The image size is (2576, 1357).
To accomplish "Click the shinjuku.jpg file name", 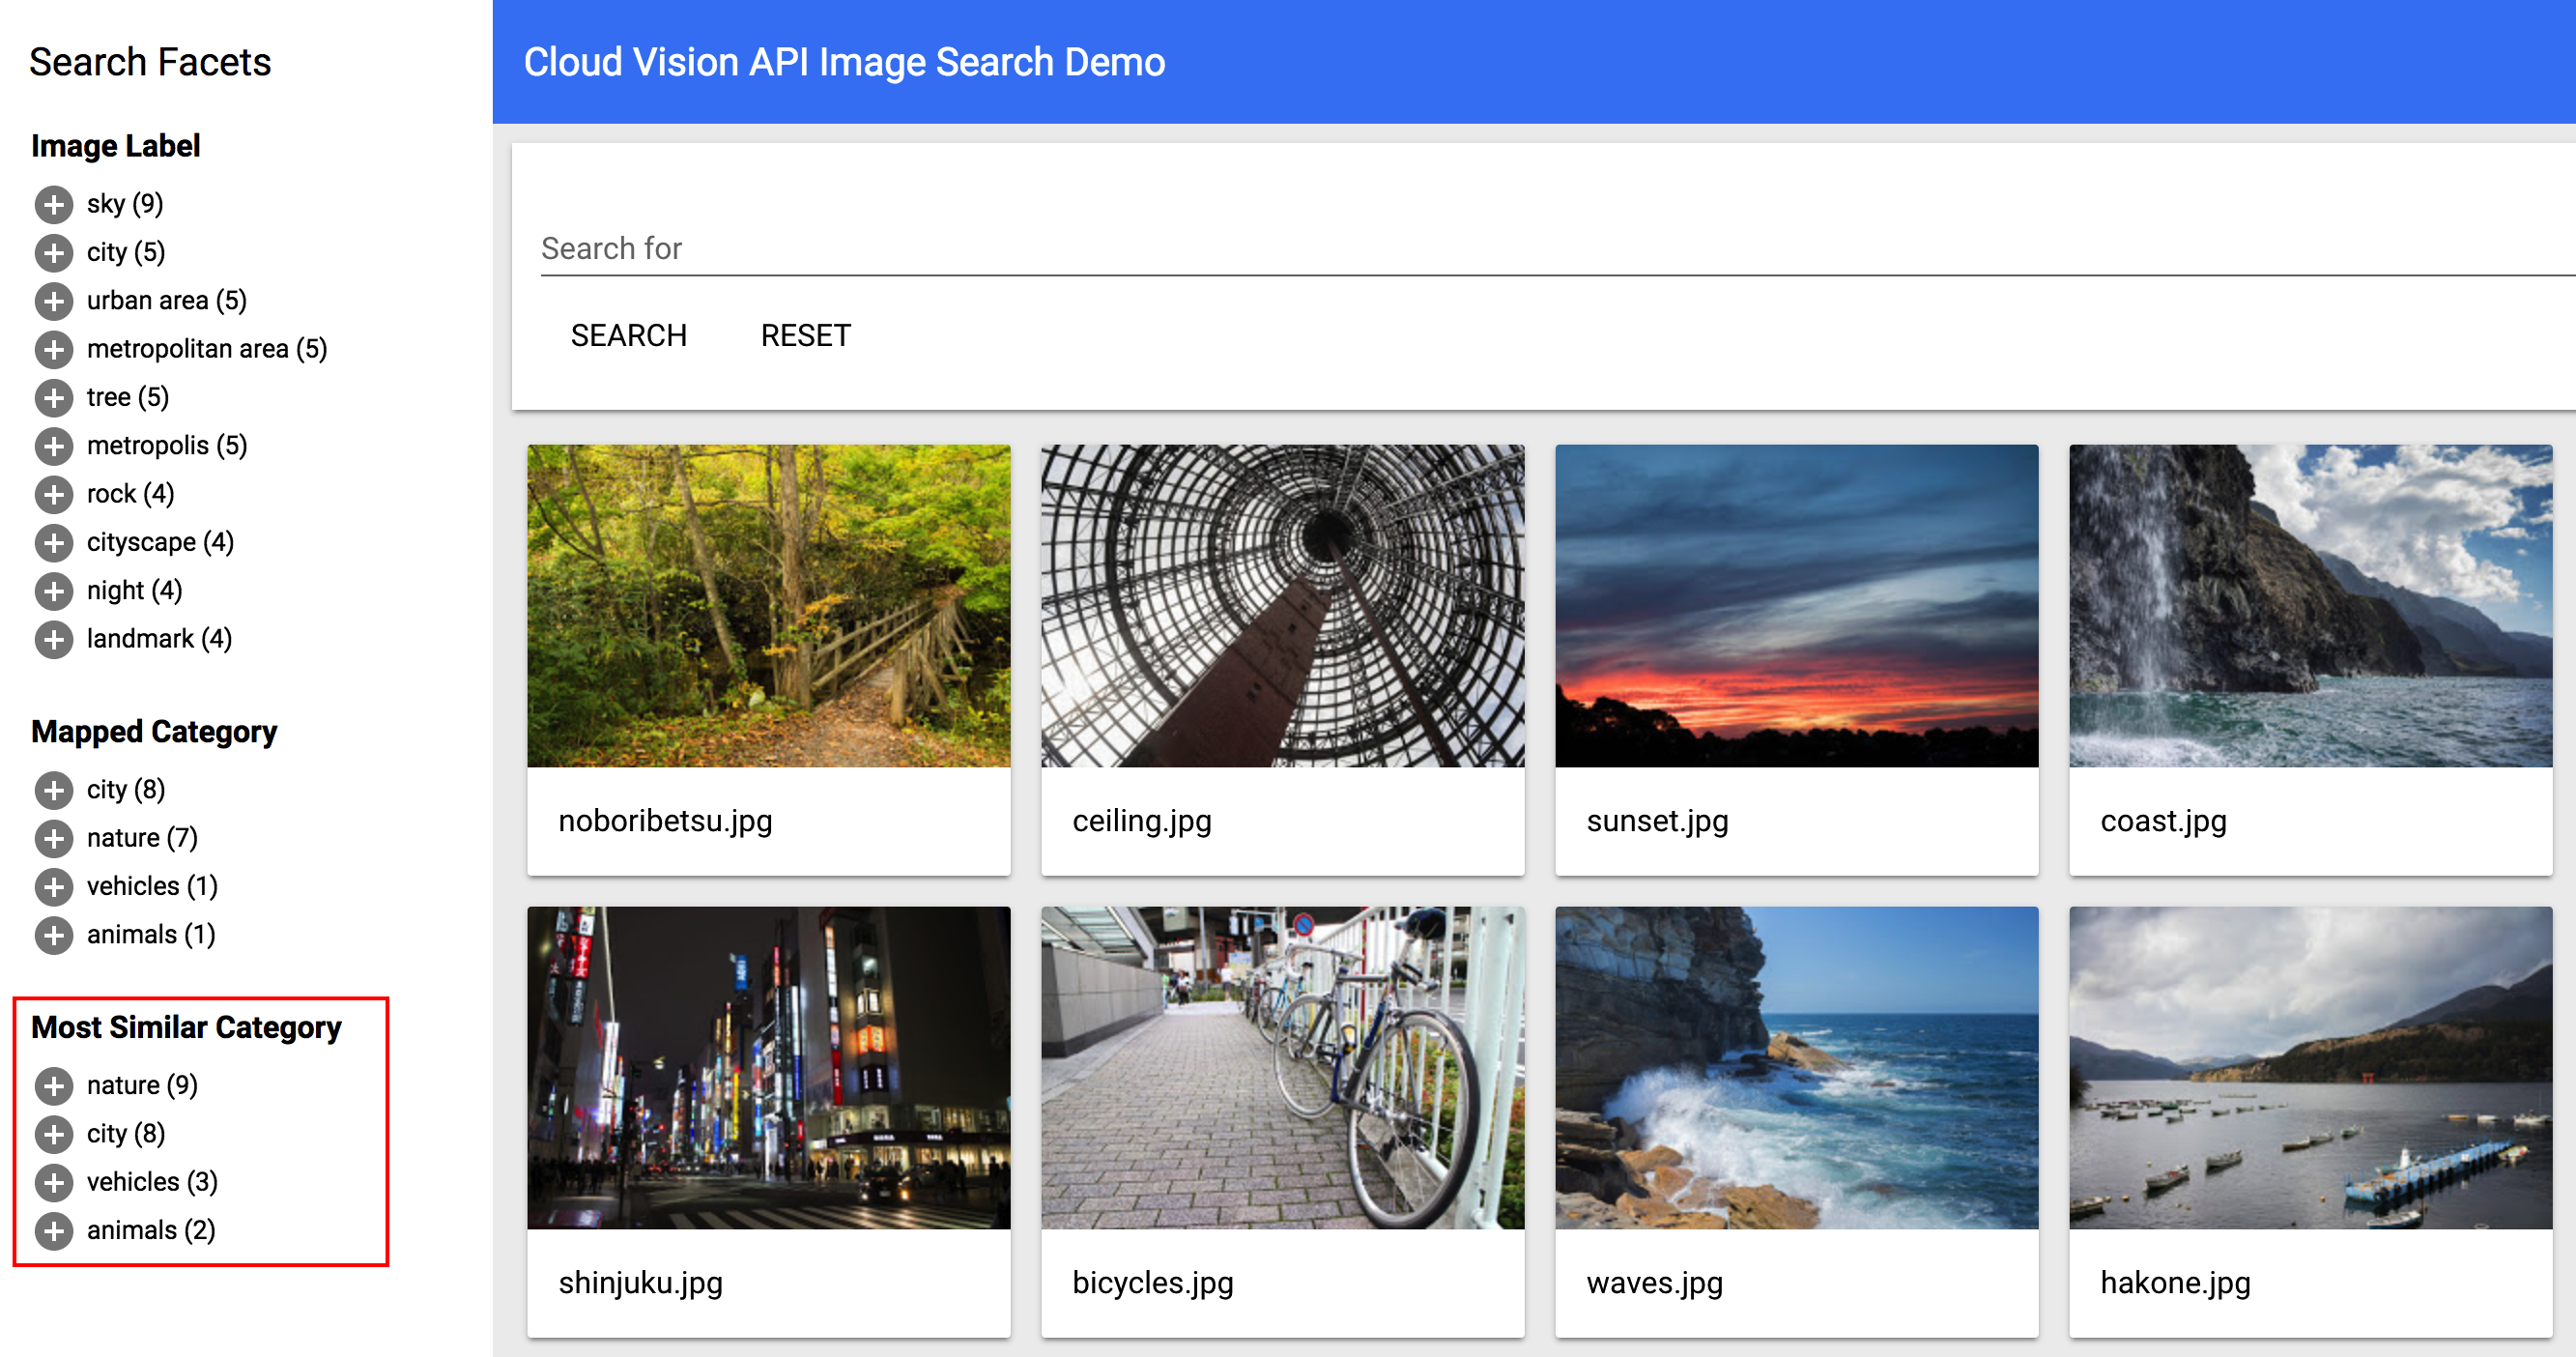I will pos(641,1283).
